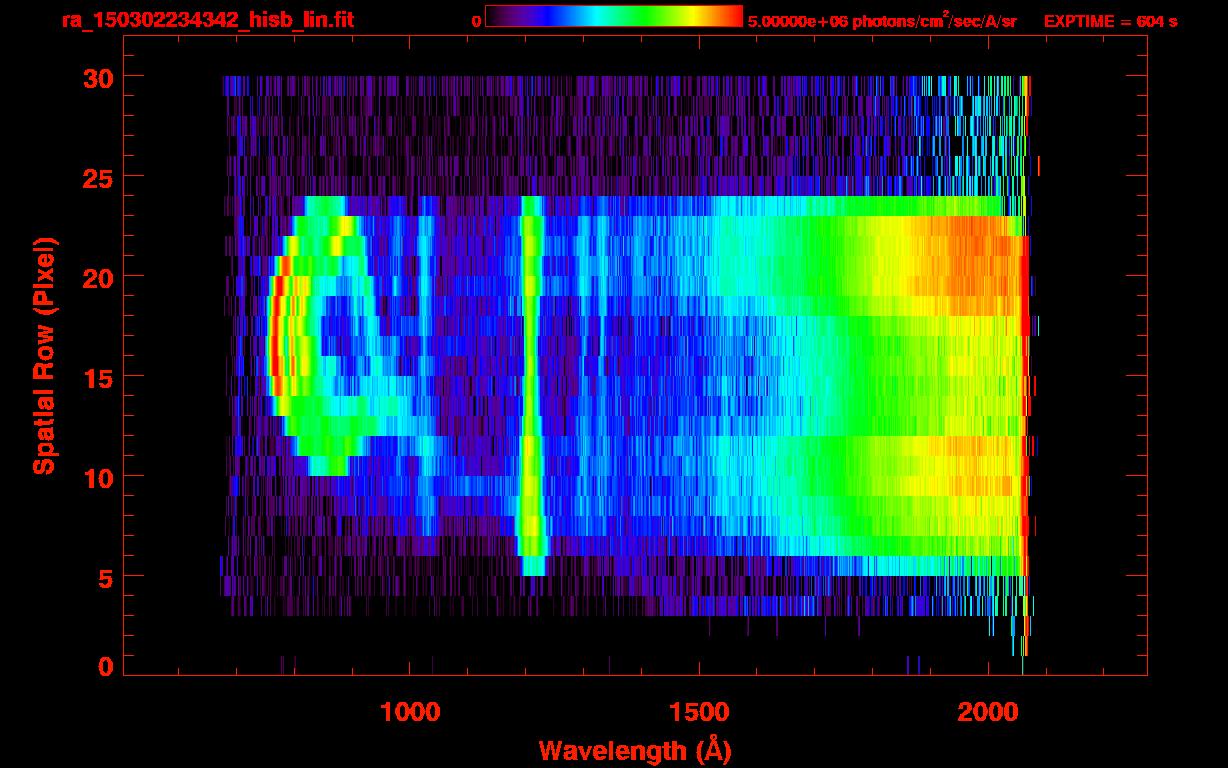
Task: Click the 1000 wavelength tick label
Action: (410, 712)
